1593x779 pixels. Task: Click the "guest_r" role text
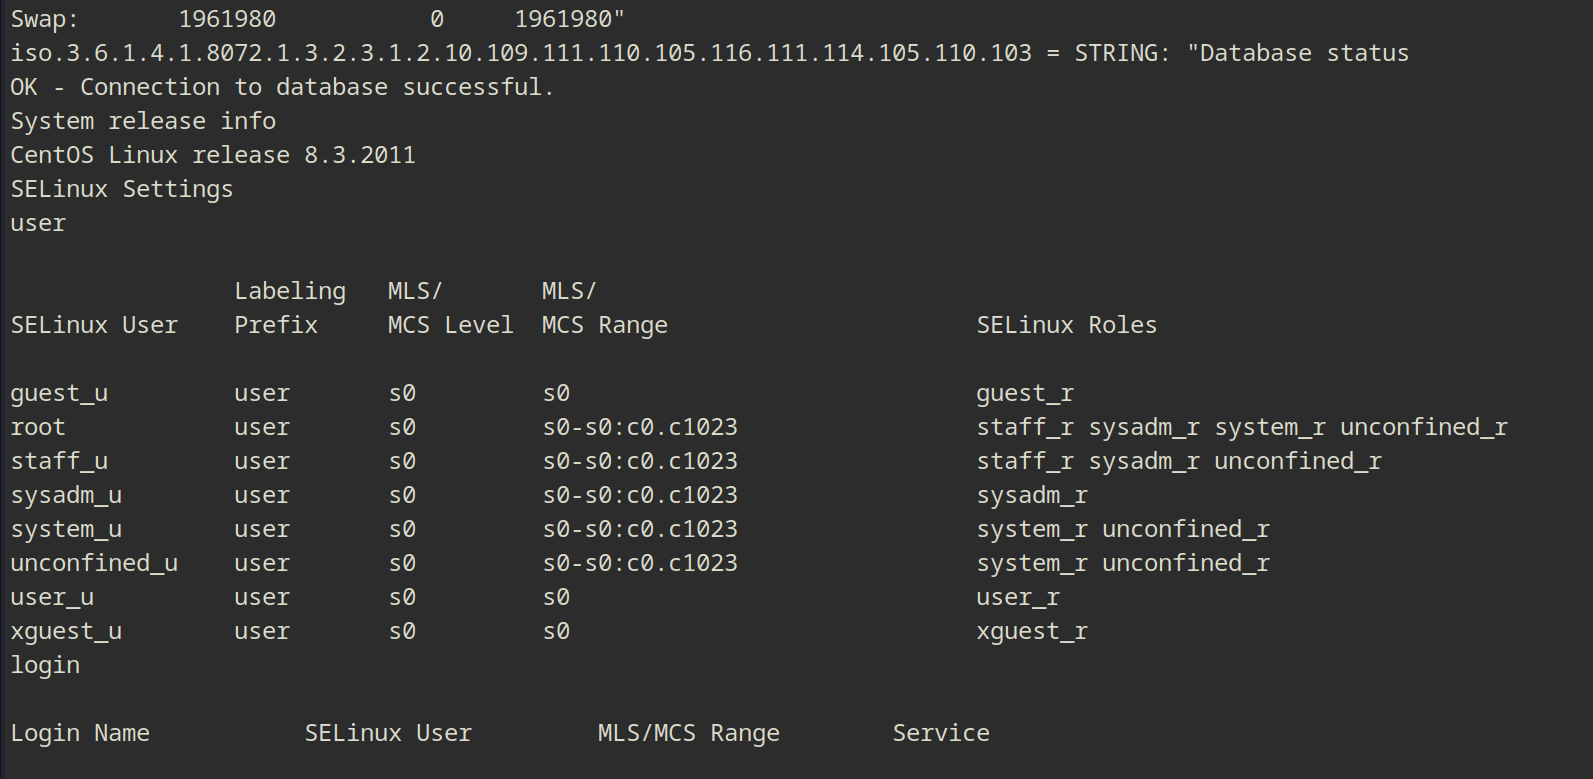1025,393
